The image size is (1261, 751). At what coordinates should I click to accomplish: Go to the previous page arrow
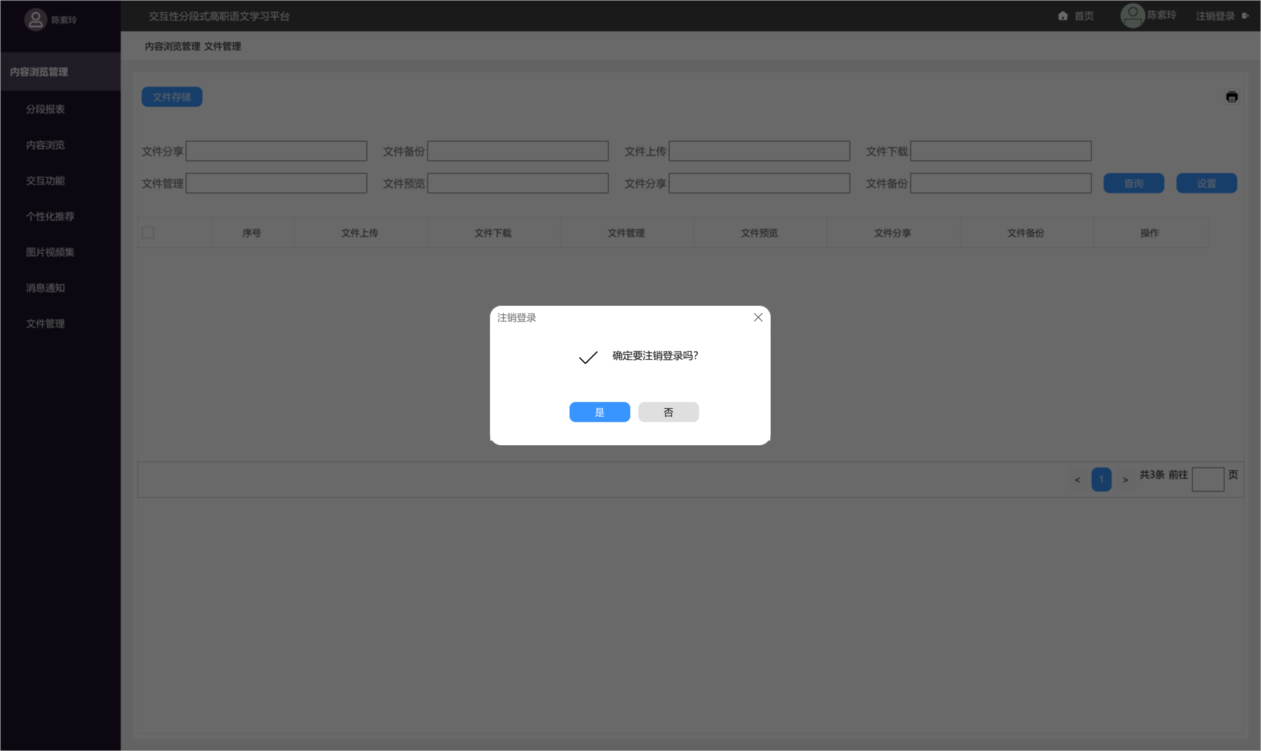(x=1077, y=480)
